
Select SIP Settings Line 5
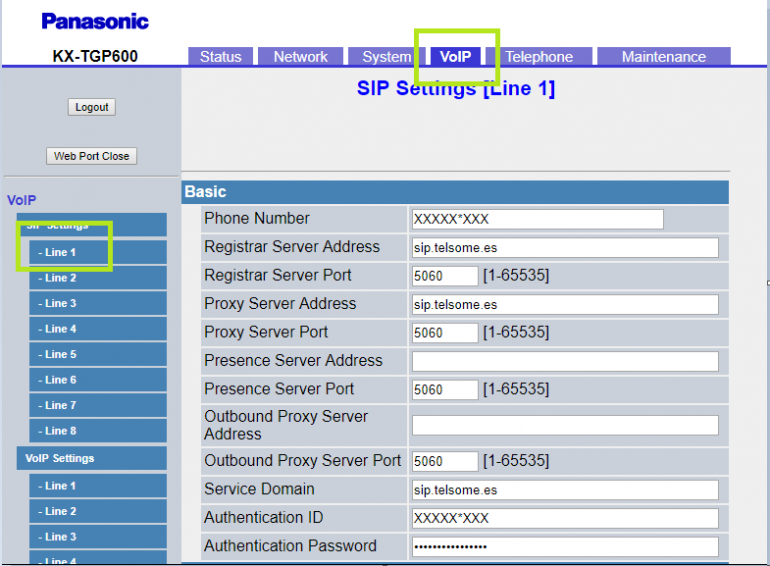pos(98,354)
